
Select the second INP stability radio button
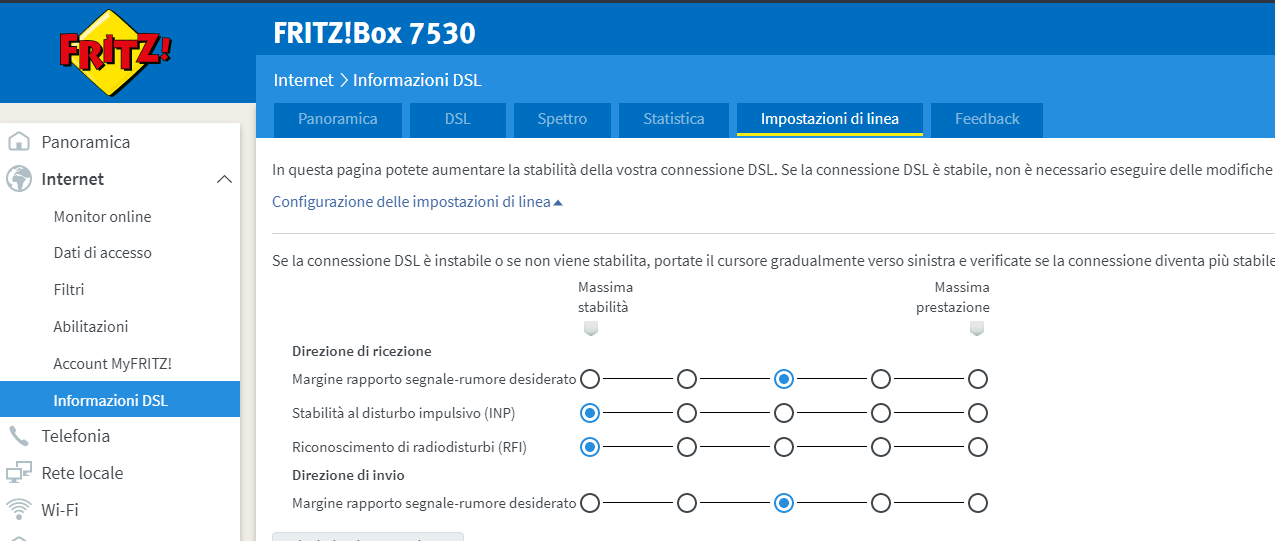click(687, 413)
